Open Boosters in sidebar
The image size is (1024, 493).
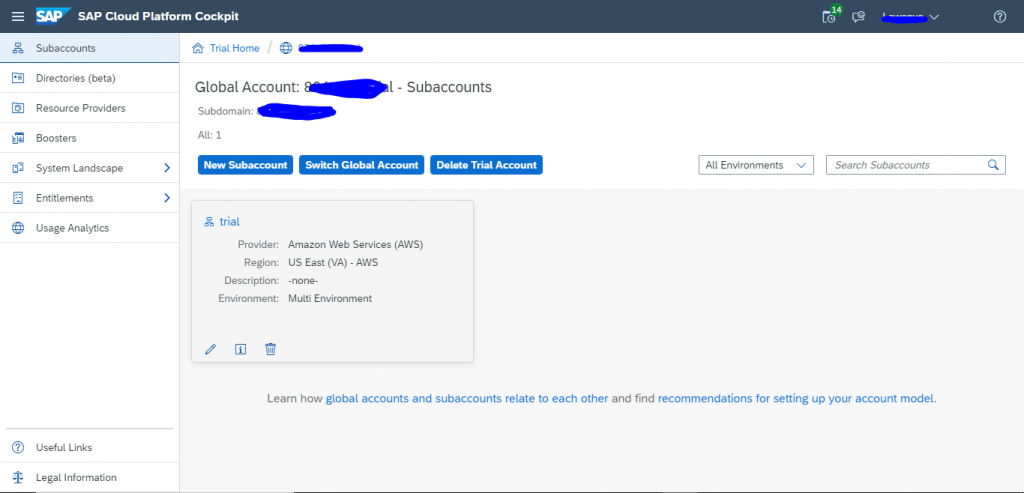pyautogui.click(x=89, y=138)
